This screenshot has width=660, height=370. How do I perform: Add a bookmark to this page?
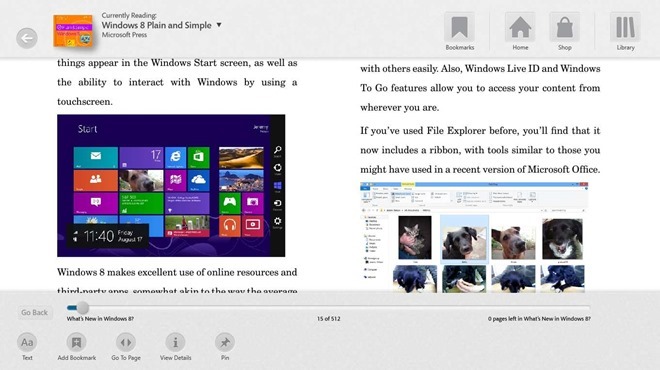point(77,346)
